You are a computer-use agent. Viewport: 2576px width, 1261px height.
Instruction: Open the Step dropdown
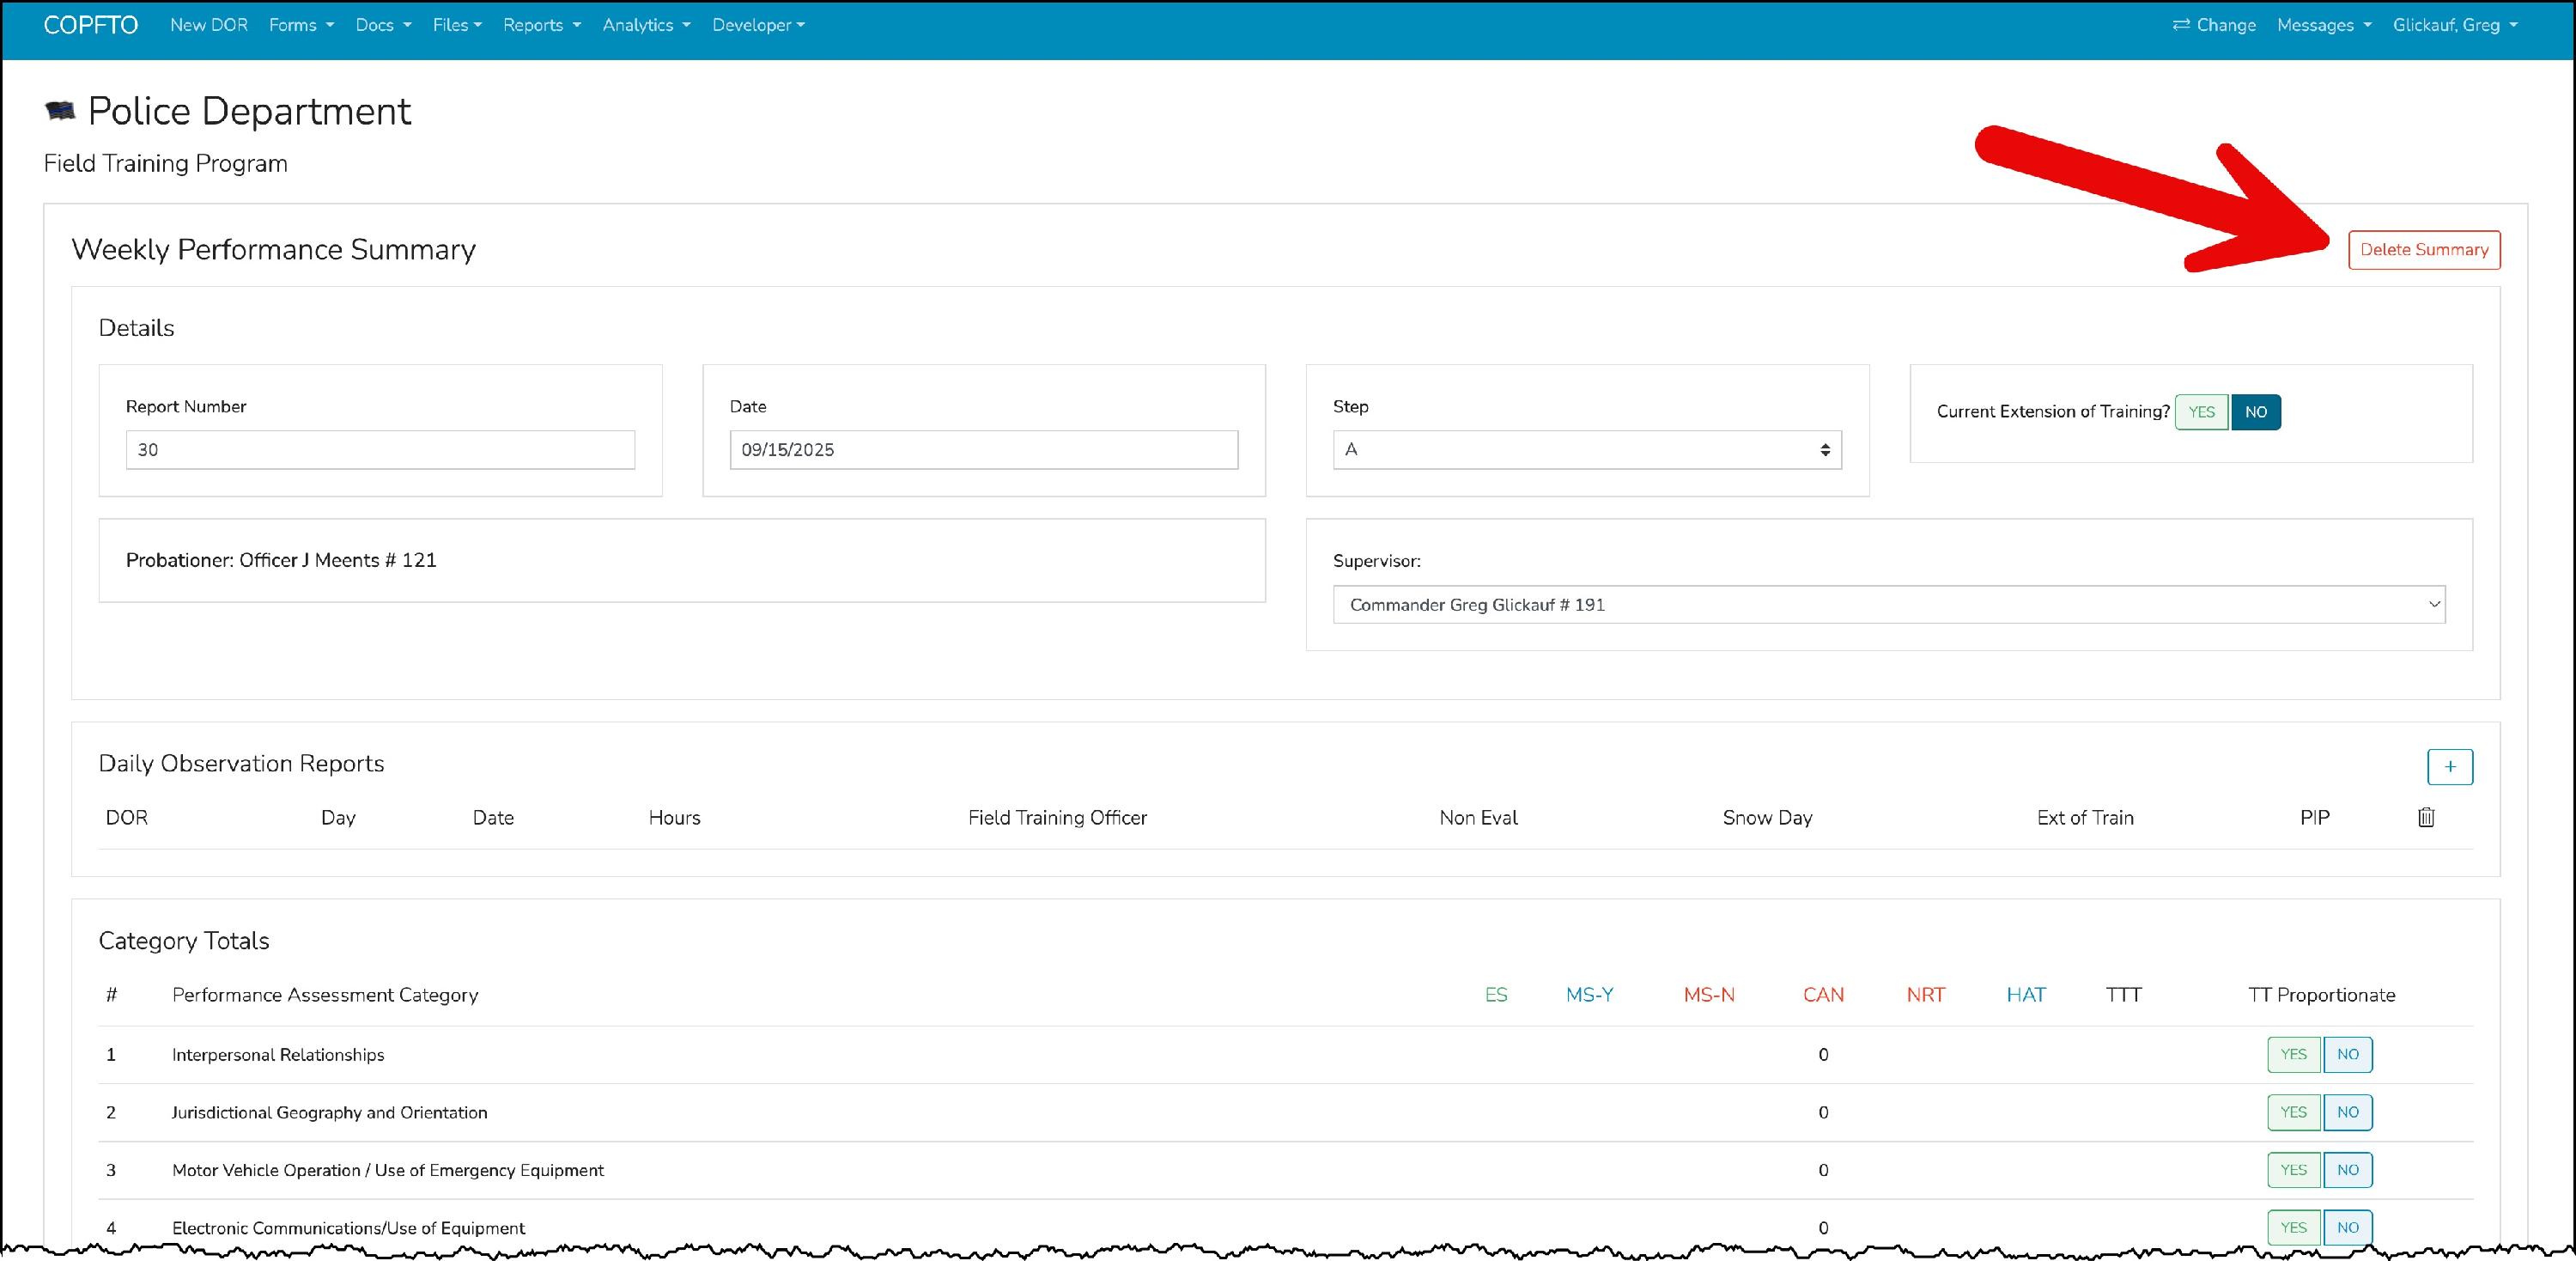tap(1586, 450)
